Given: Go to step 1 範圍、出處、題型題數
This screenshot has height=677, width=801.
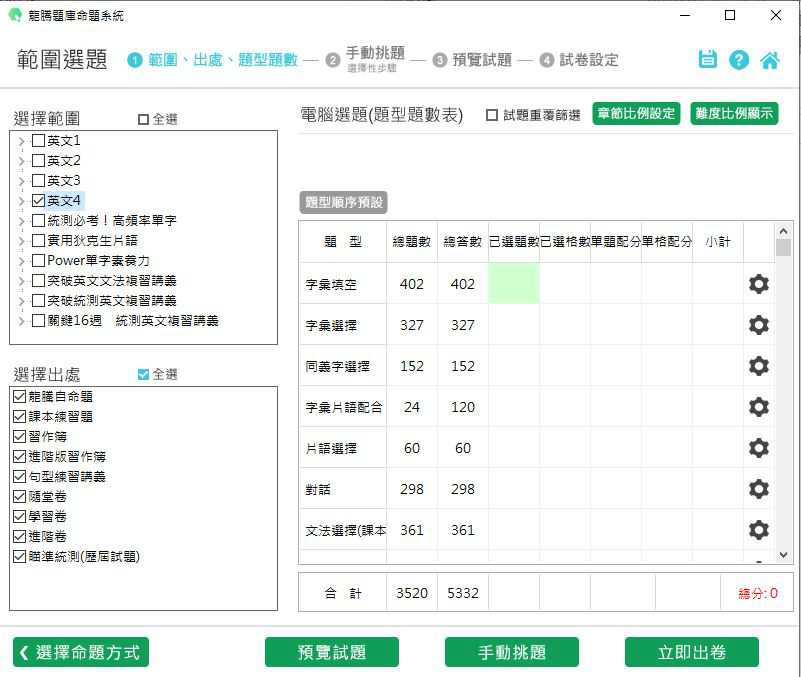Looking at the screenshot, I should (213, 60).
